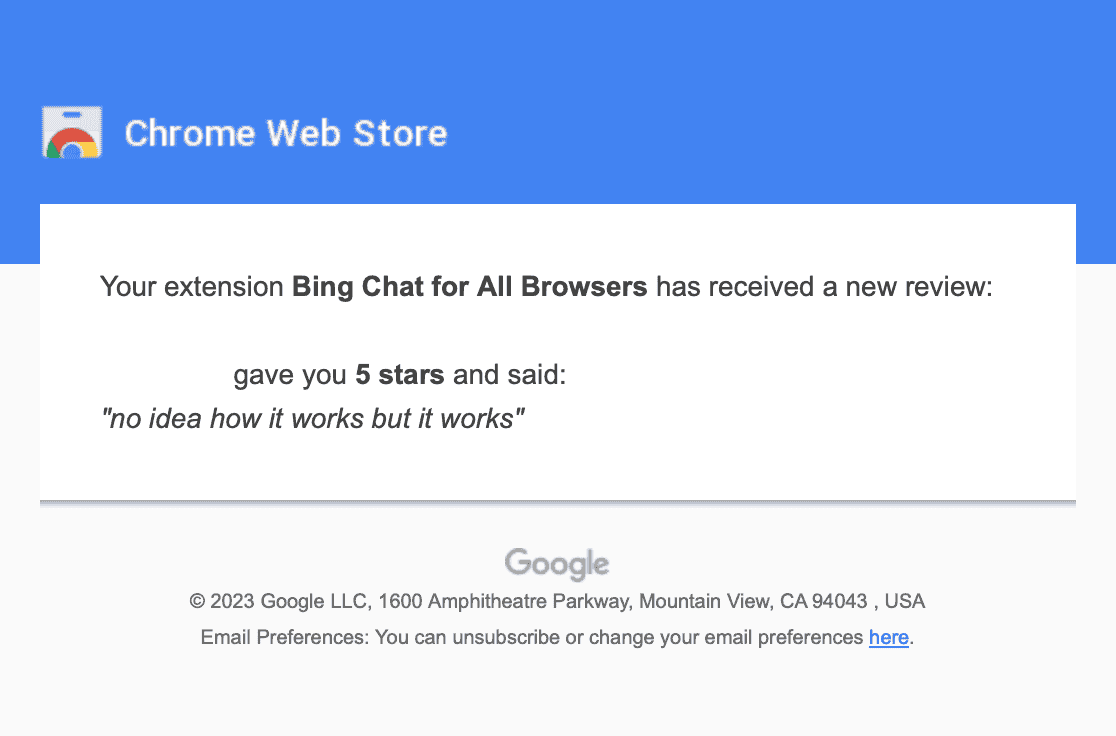Click the "and said:" text
1116x736 pixels.
pos(509,376)
